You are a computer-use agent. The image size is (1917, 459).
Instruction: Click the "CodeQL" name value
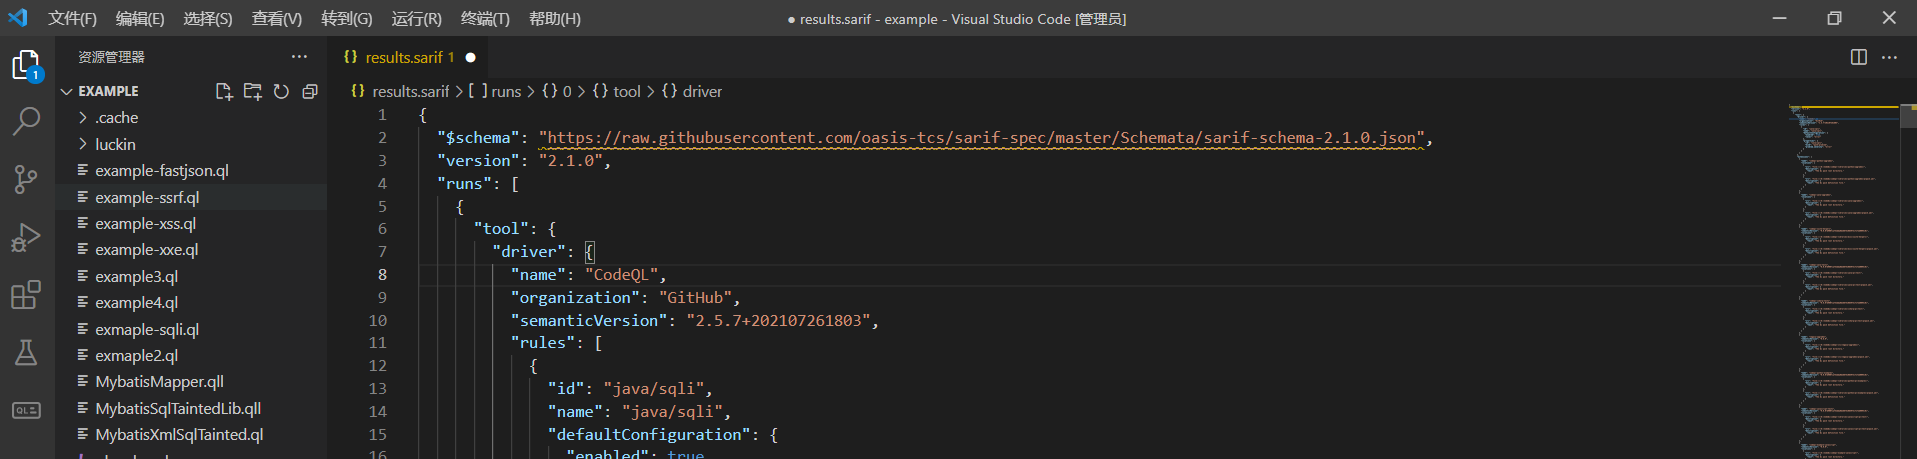click(x=621, y=275)
